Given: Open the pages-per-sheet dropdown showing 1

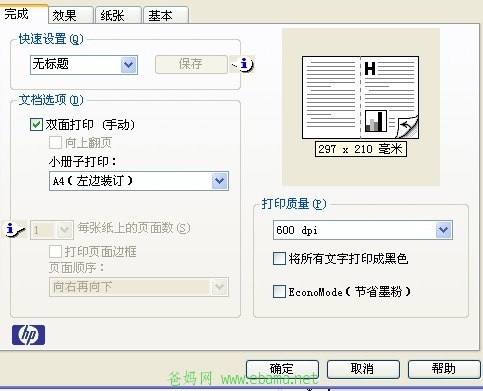Looking at the screenshot, I should [x=52, y=229].
